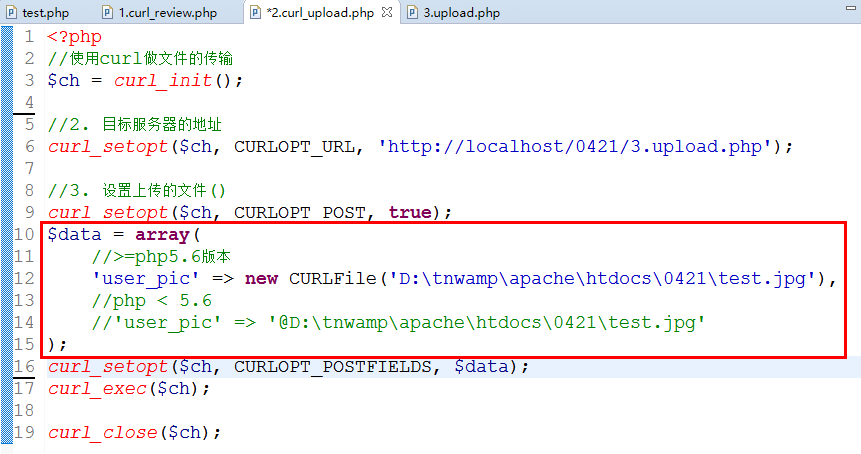Minimize the editor area
Screen dimensions: 861x454
click(x=851, y=7)
